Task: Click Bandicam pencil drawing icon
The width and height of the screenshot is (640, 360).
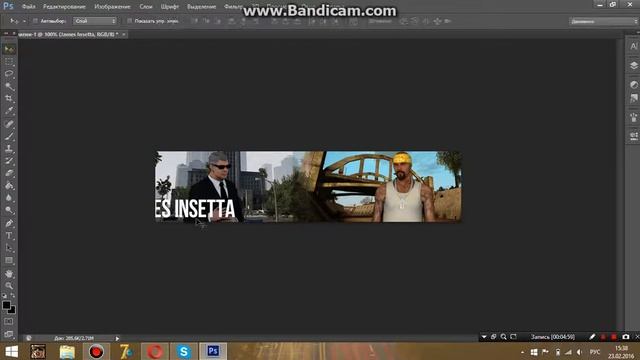Action: click(x=592, y=337)
